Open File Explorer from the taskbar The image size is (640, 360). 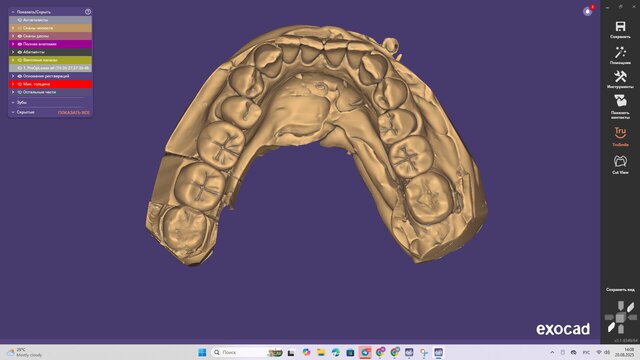pyautogui.click(x=321, y=352)
